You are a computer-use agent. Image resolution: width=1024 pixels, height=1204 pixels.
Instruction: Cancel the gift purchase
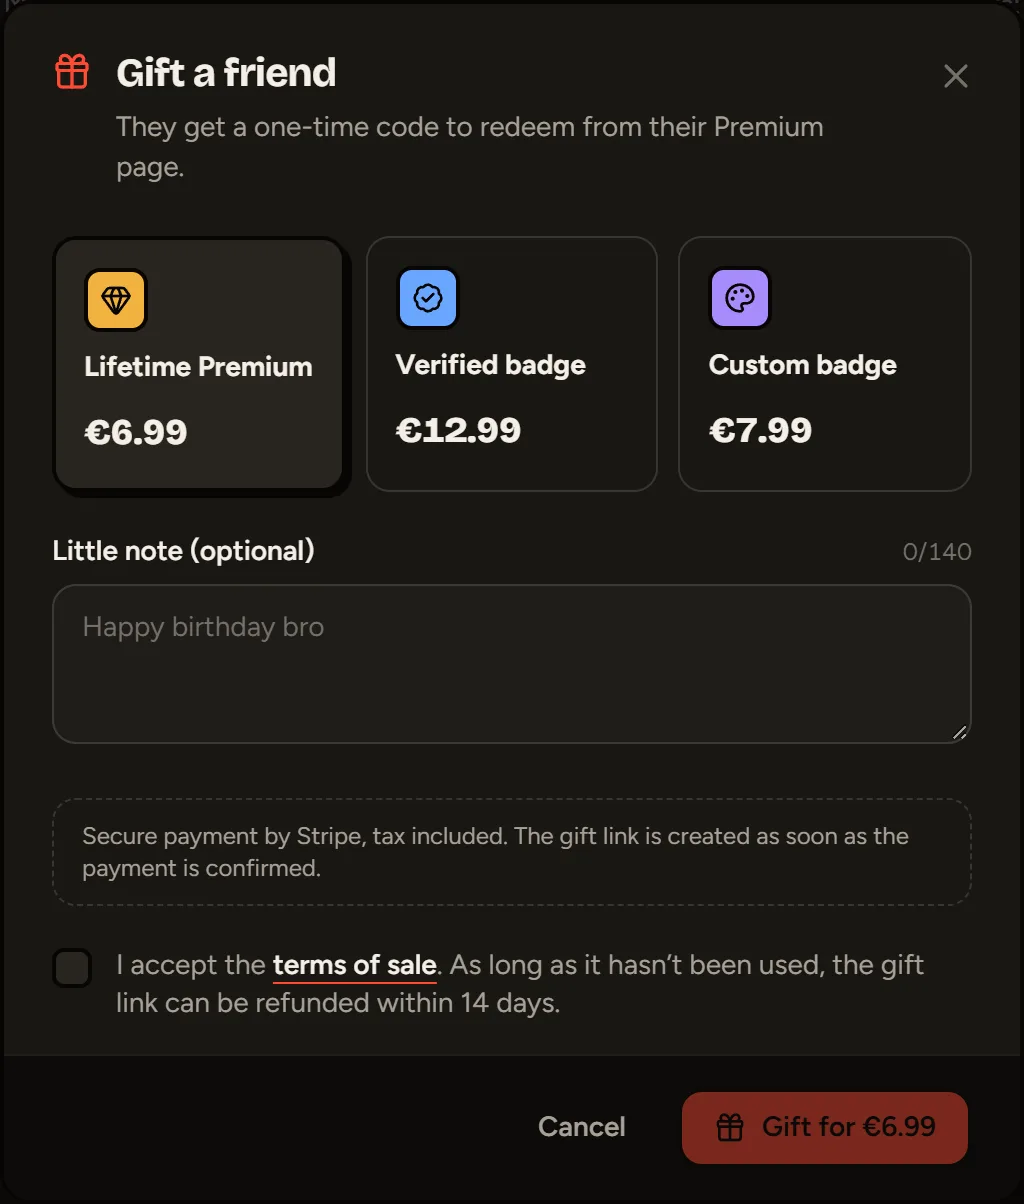tap(582, 1127)
